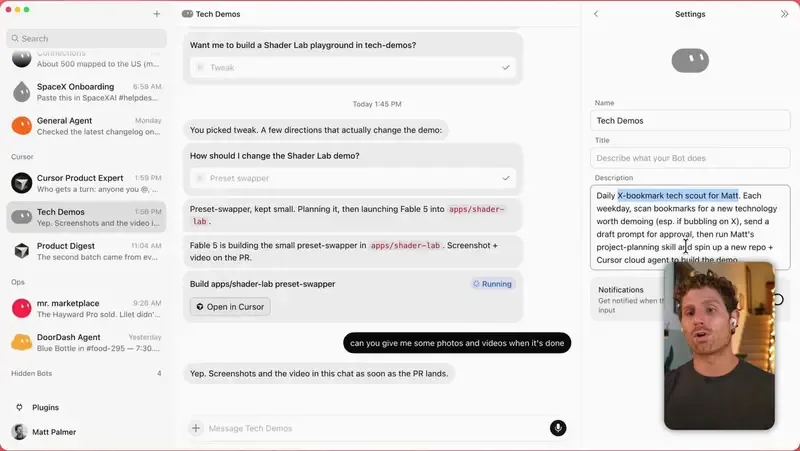
Task: Open the SpaceX Onboarding conversation
Action: coord(86,92)
